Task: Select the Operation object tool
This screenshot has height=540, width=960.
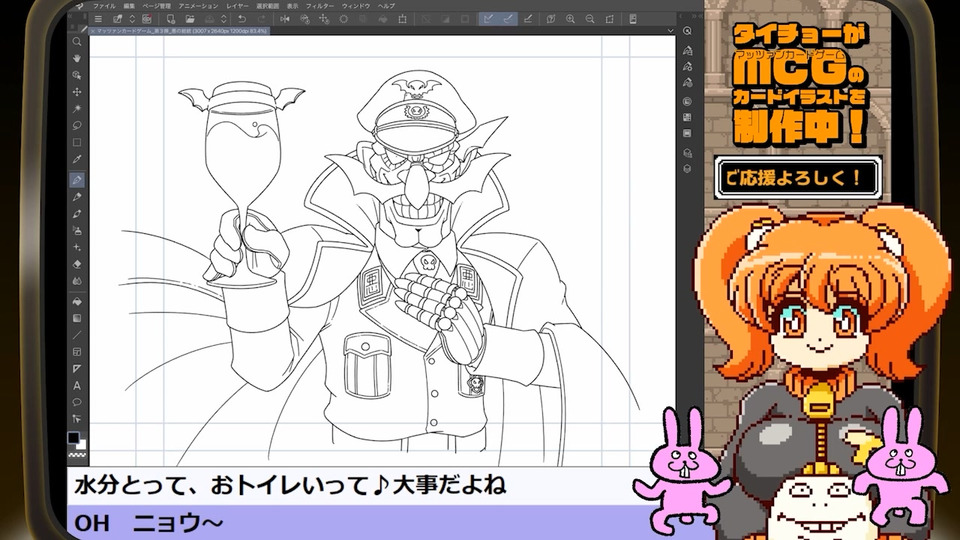Action: (77, 75)
